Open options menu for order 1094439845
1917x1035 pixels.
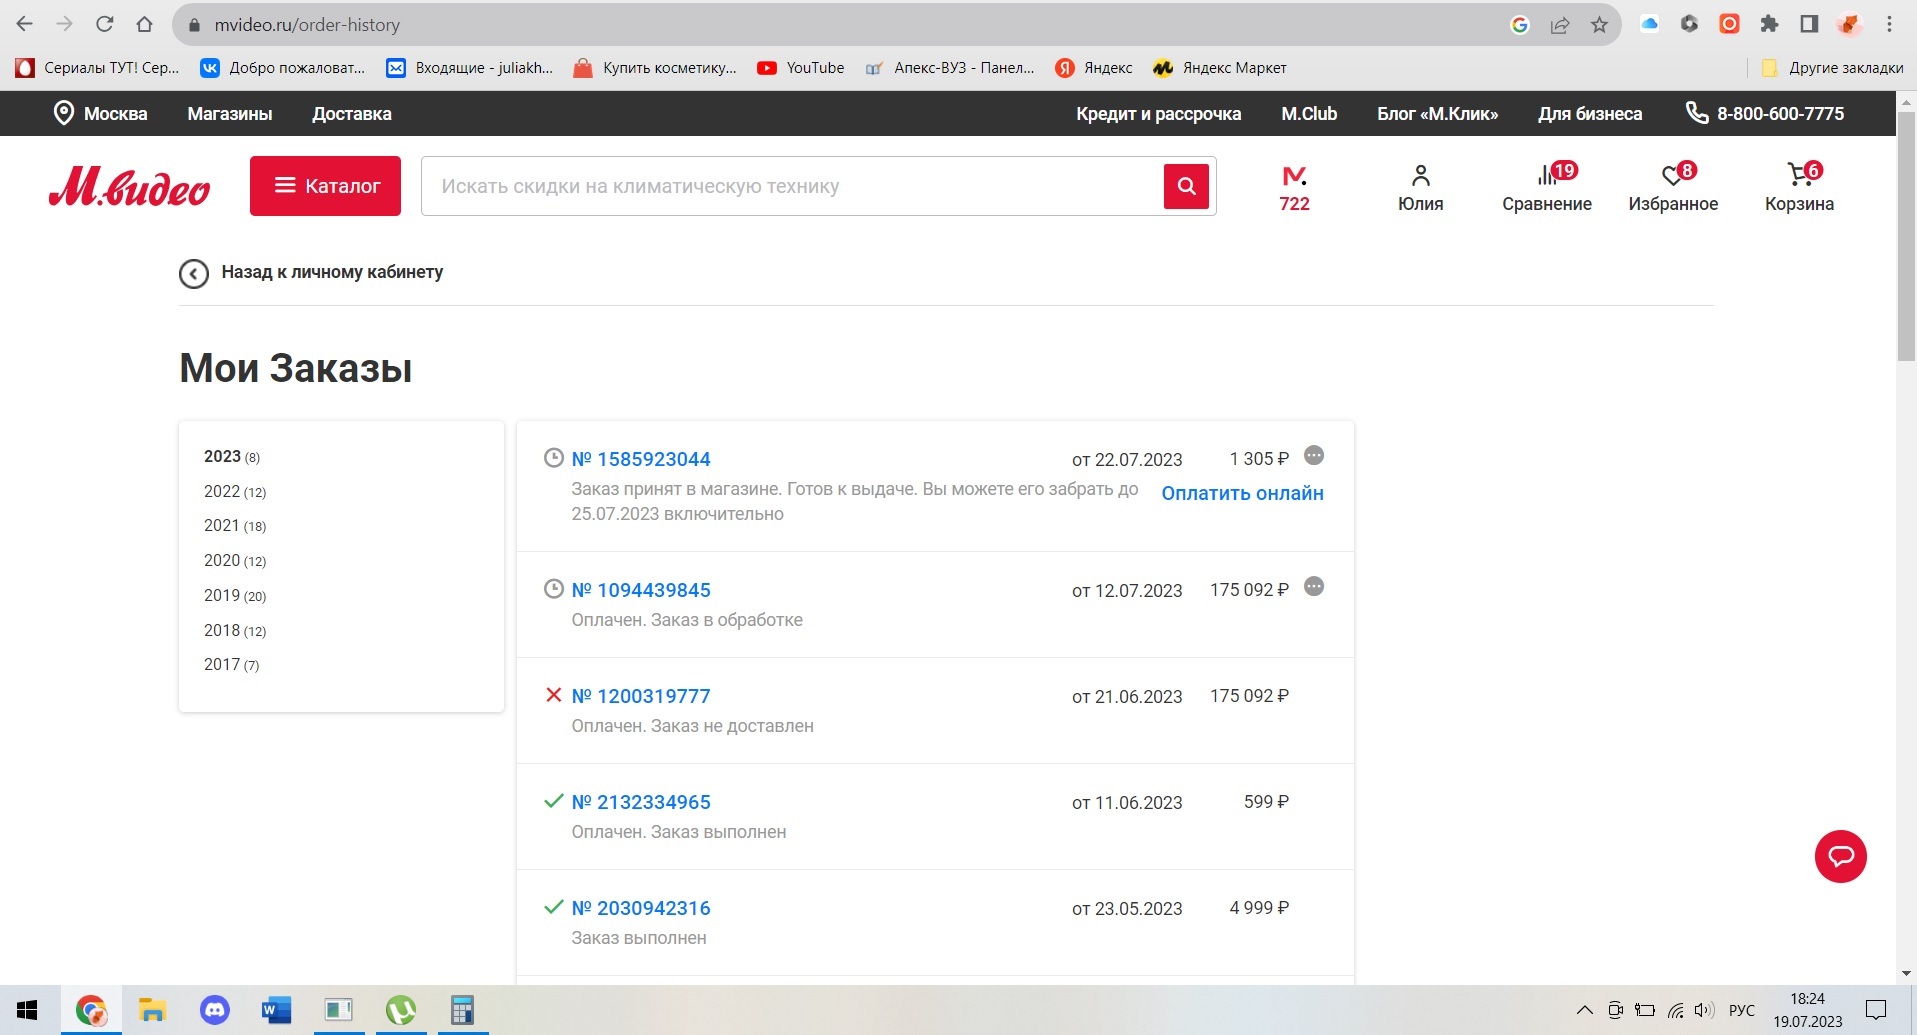[x=1314, y=587]
